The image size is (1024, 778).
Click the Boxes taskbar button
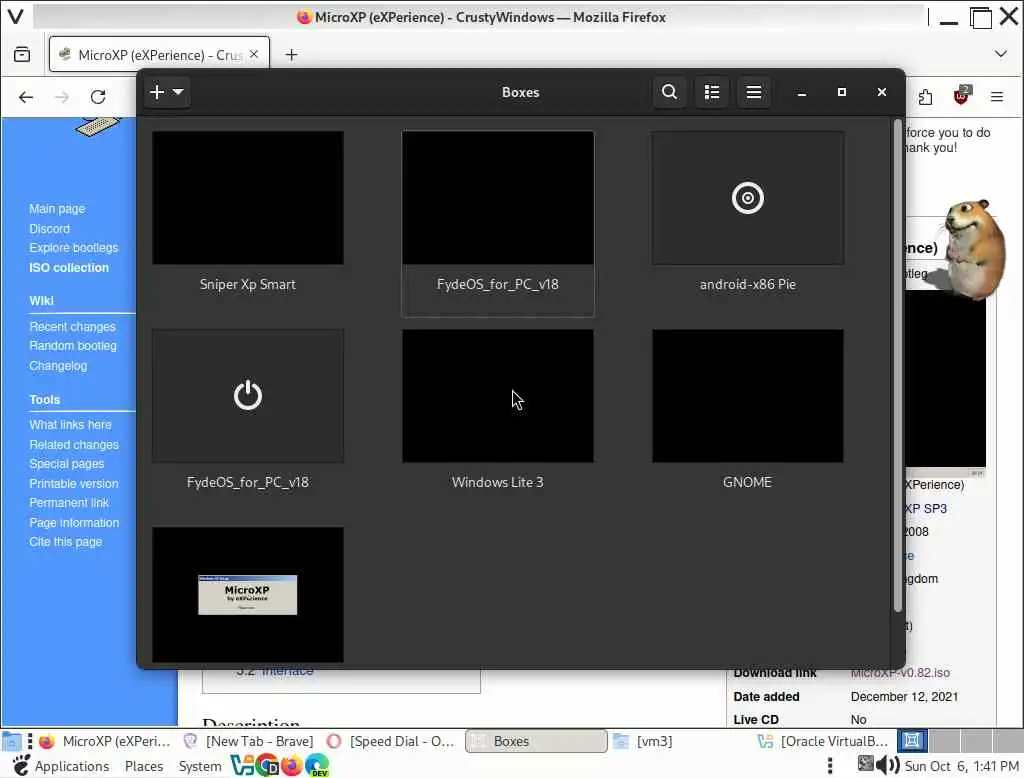coord(536,741)
